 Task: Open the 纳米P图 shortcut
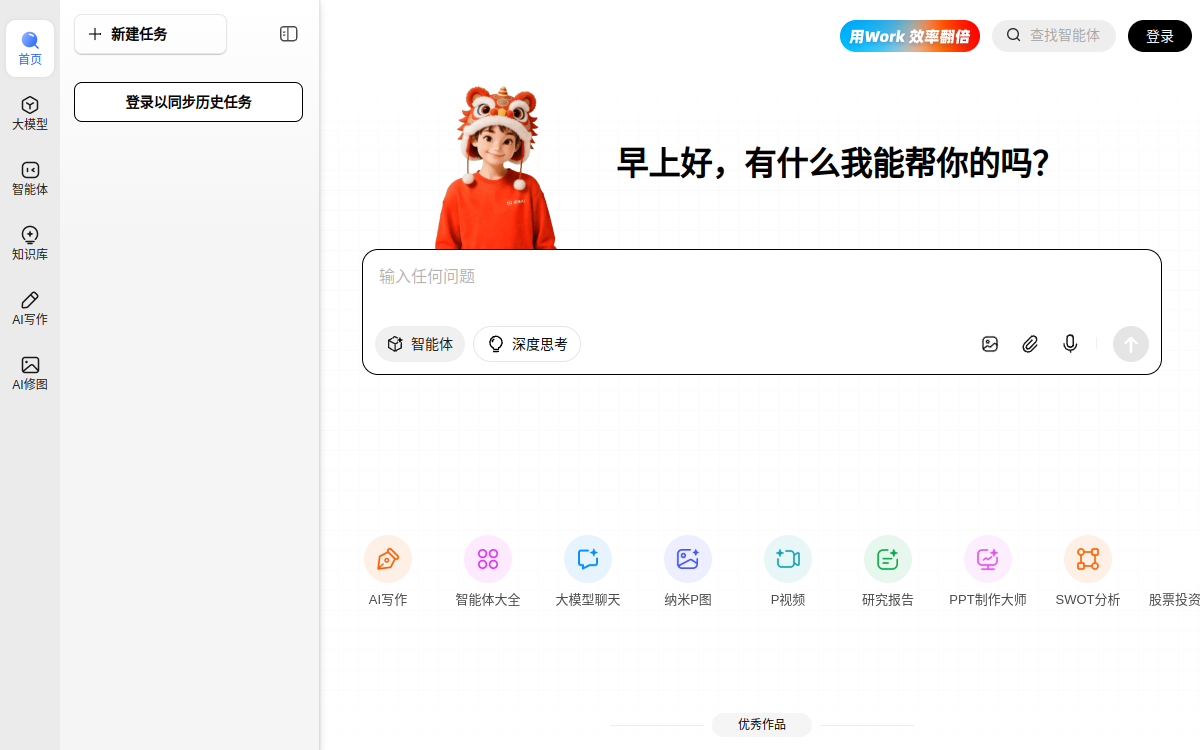point(688,572)
